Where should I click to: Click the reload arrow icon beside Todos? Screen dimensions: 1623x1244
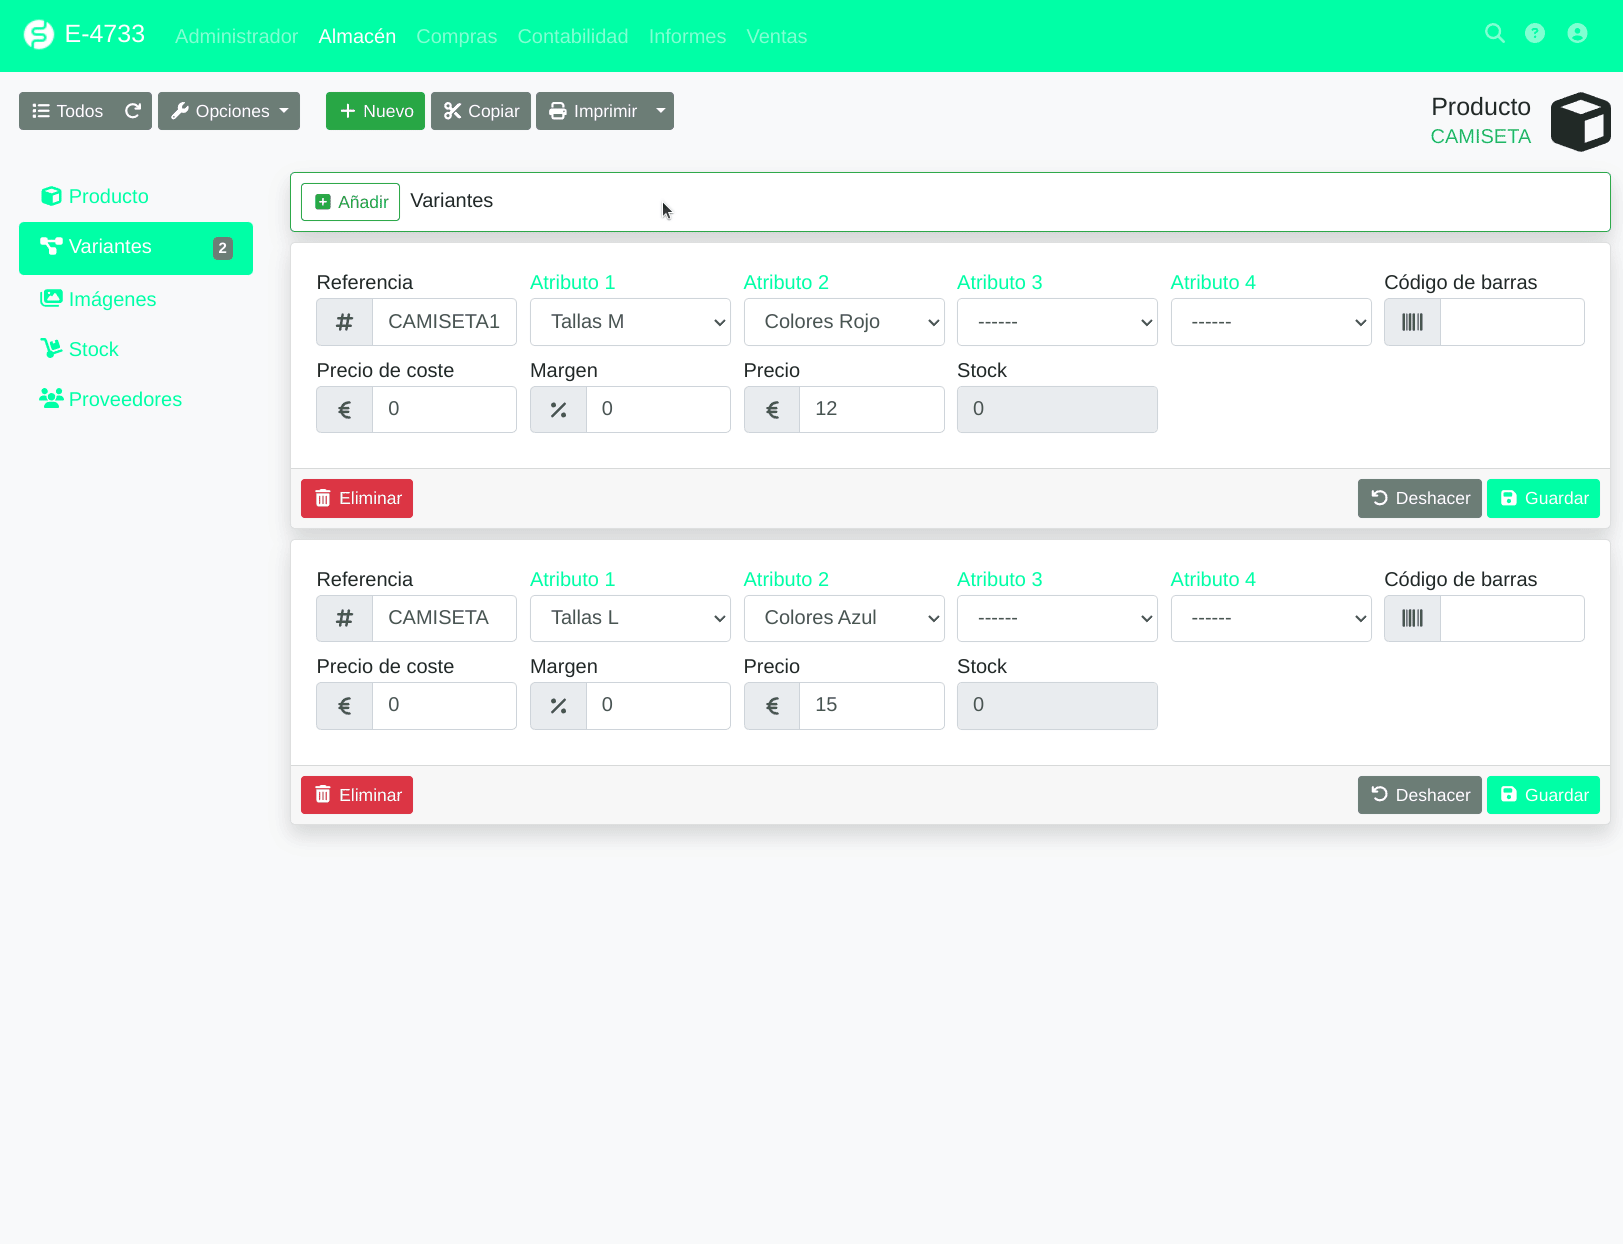(x=132, y=111)
